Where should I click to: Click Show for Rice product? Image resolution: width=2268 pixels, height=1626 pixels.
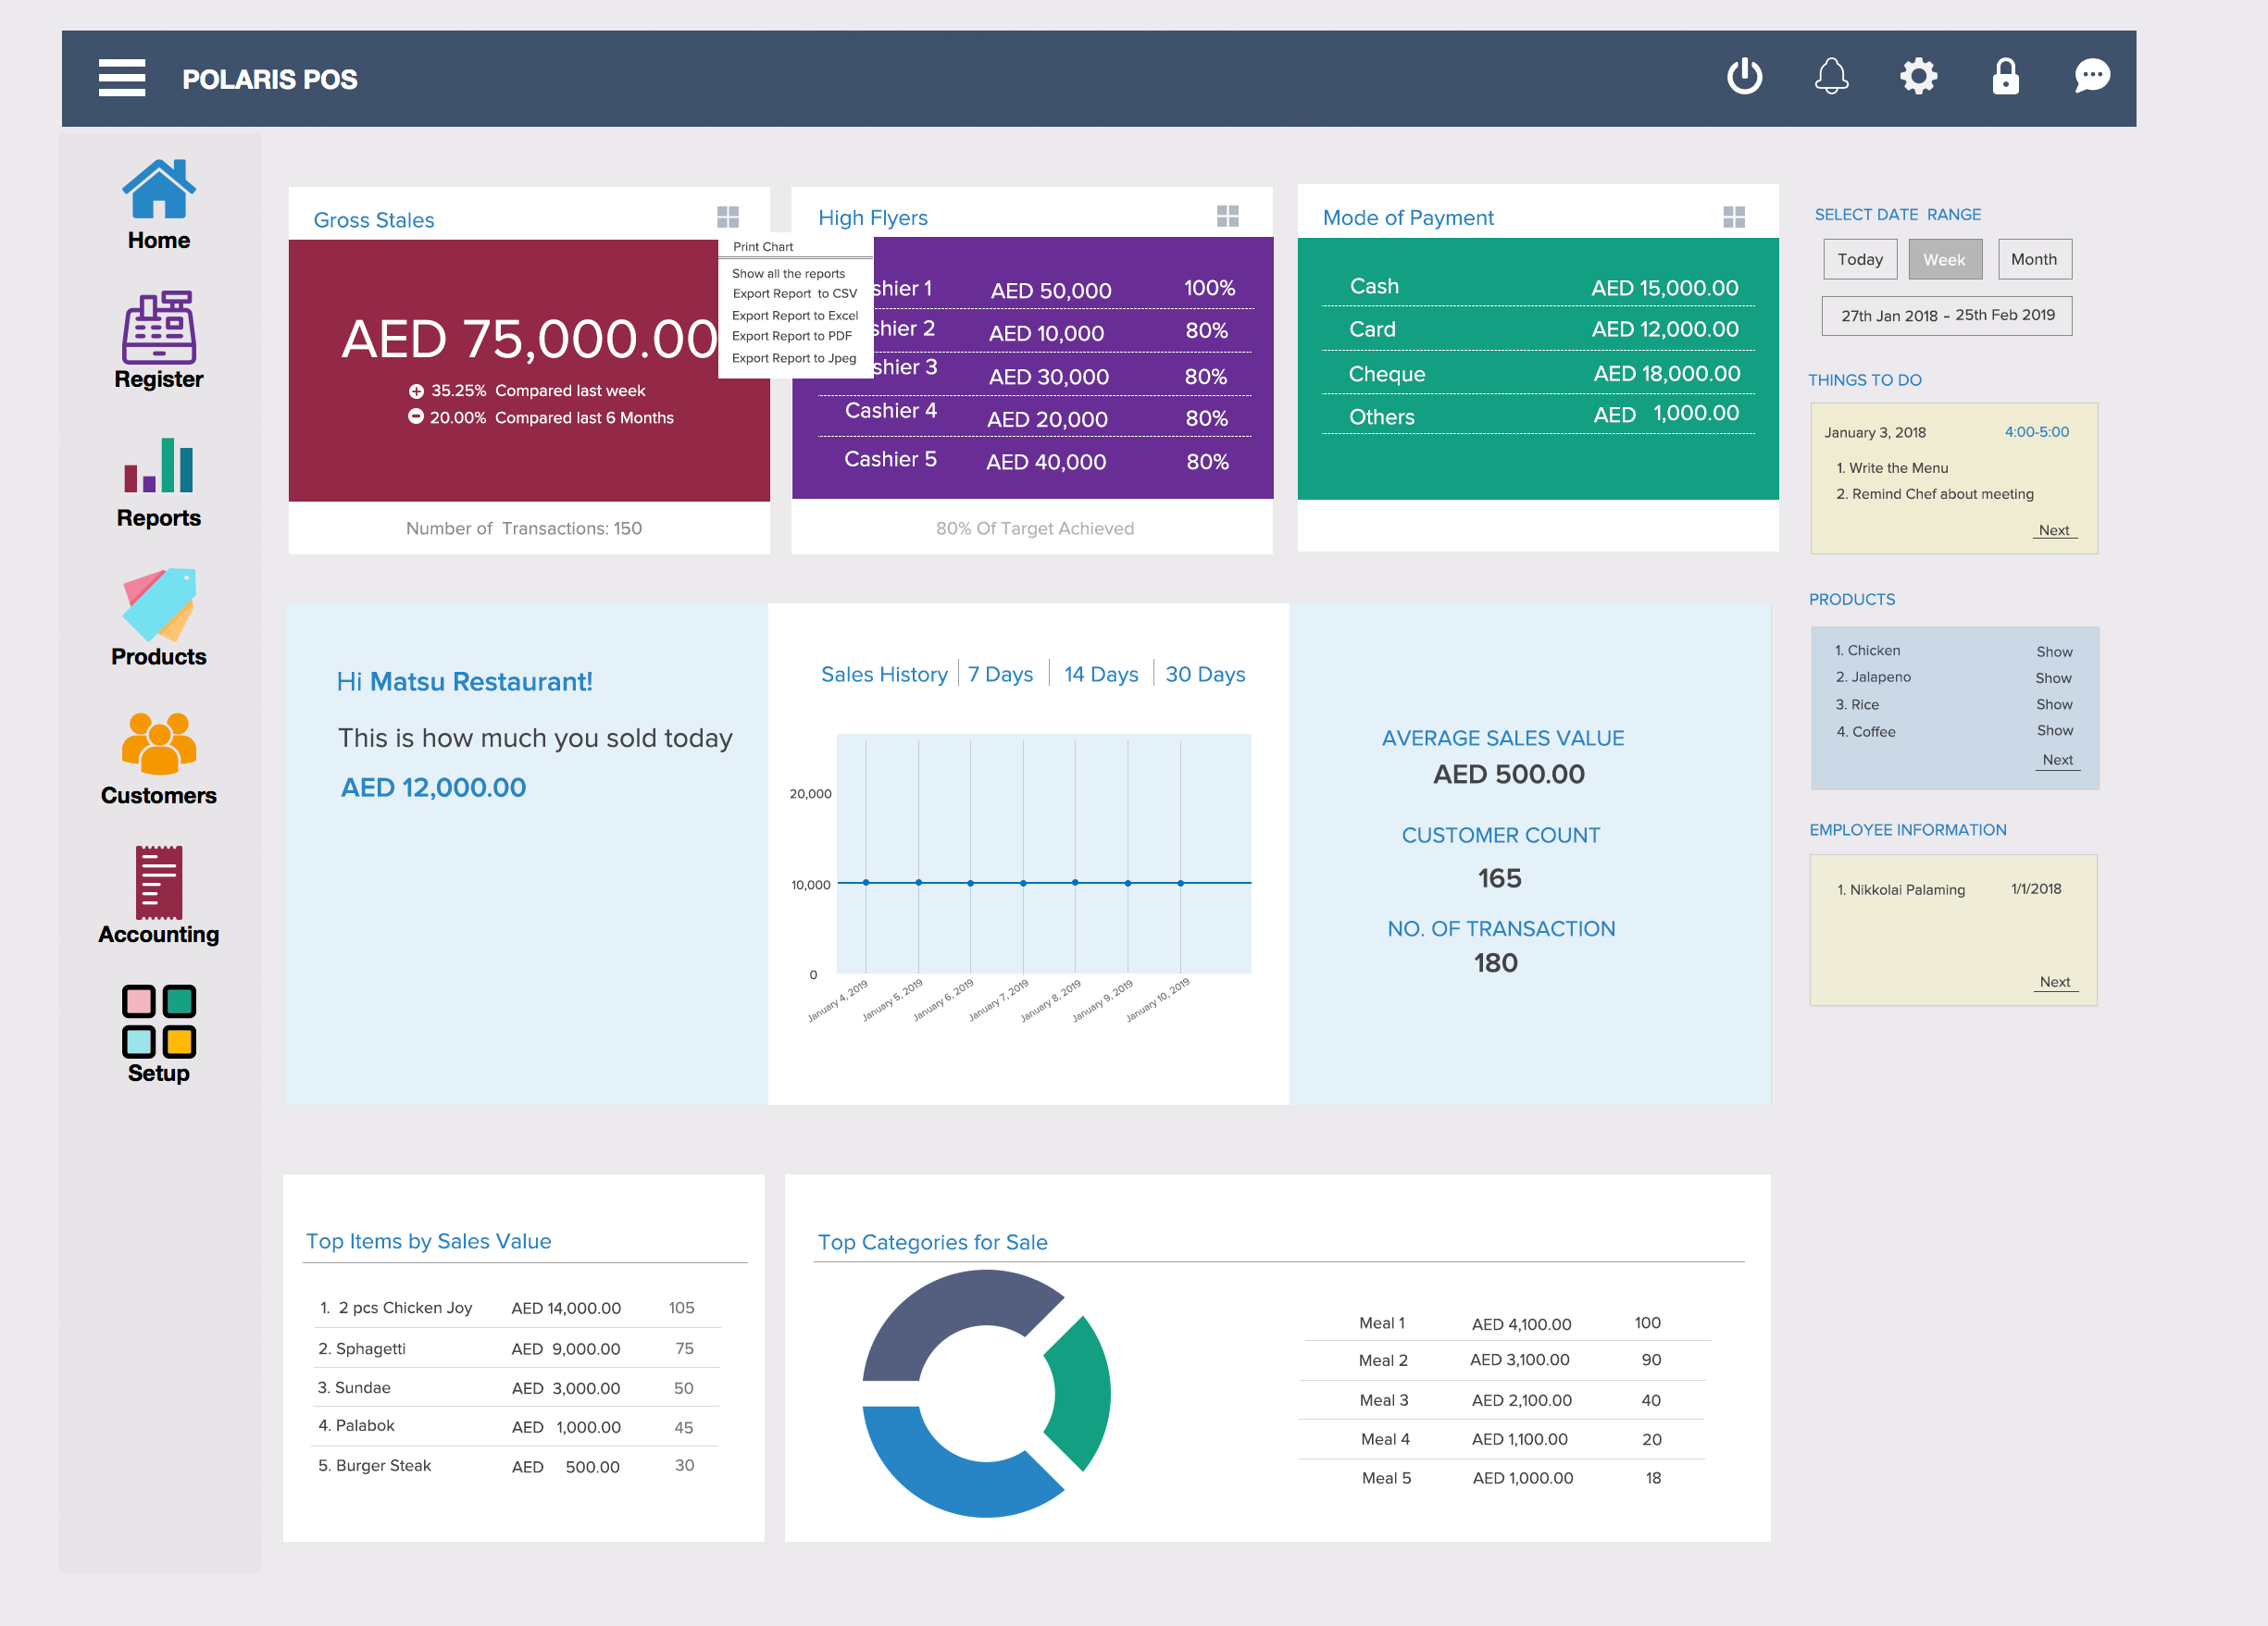pos(2054,705)
